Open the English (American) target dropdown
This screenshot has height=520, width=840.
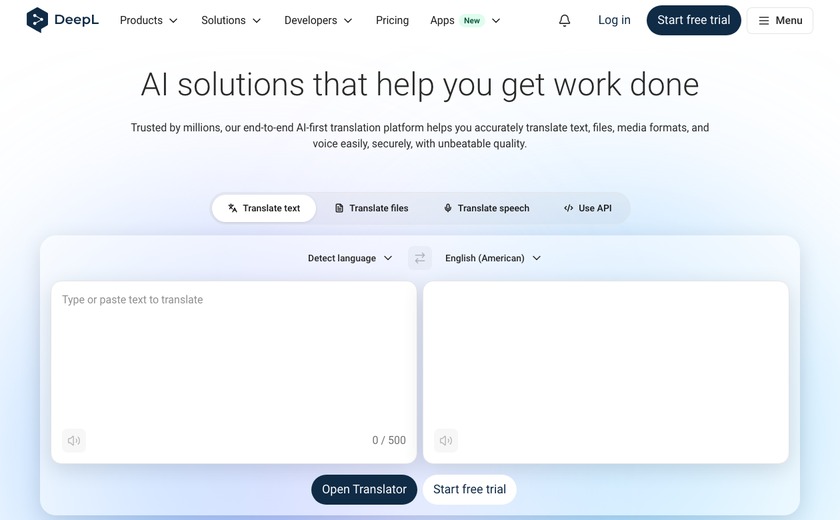pos(493,258)
